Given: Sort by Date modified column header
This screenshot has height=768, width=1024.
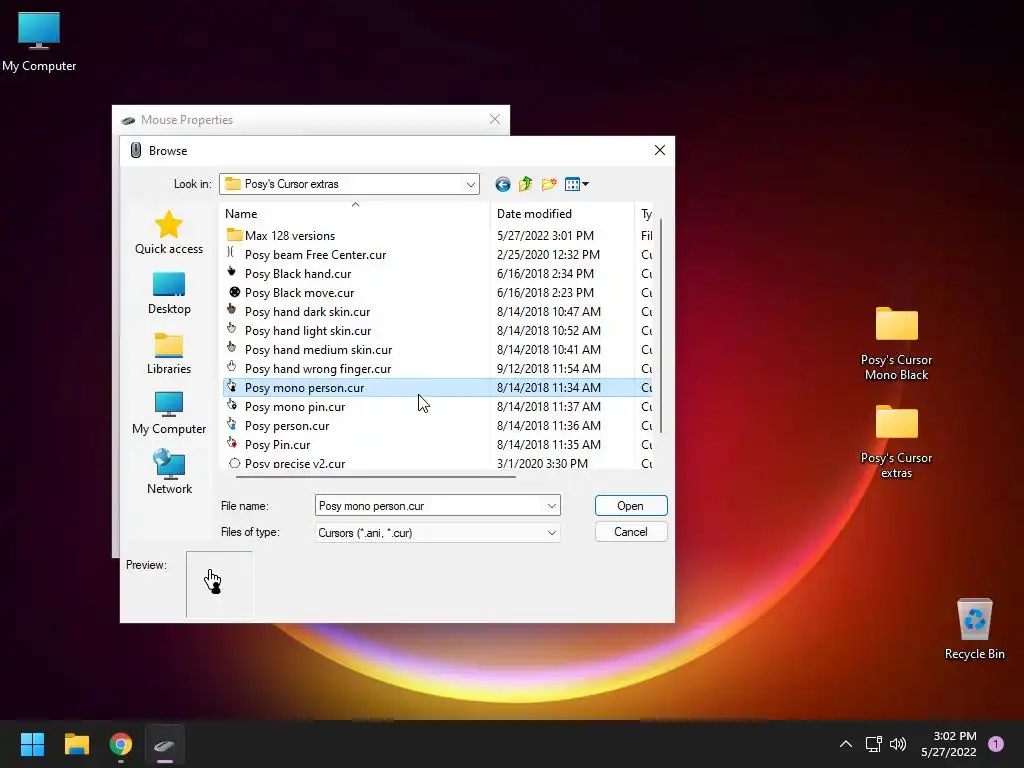Looking at the screenshot, I should pos(562,214).
